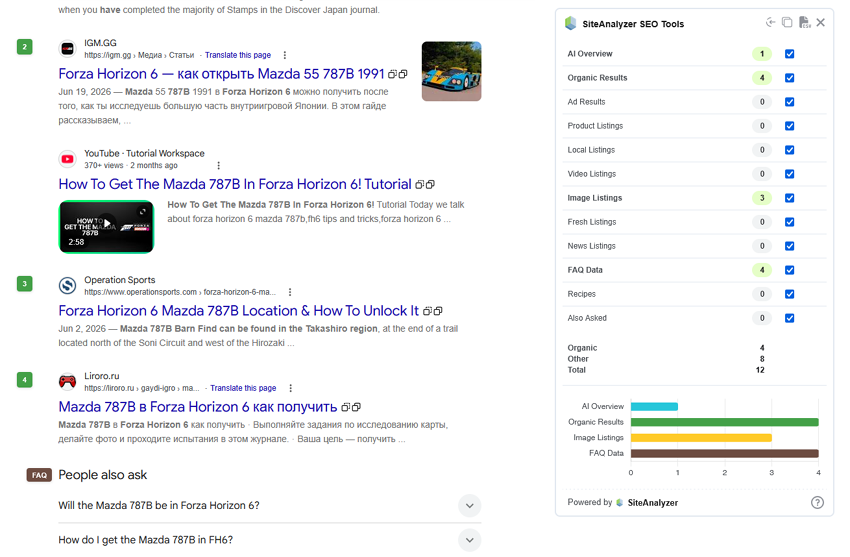The height and width of the screenshot is (557, 850).
Task: Click Translate this page for Liroro.ru
Action: click(x=243, y=388)
